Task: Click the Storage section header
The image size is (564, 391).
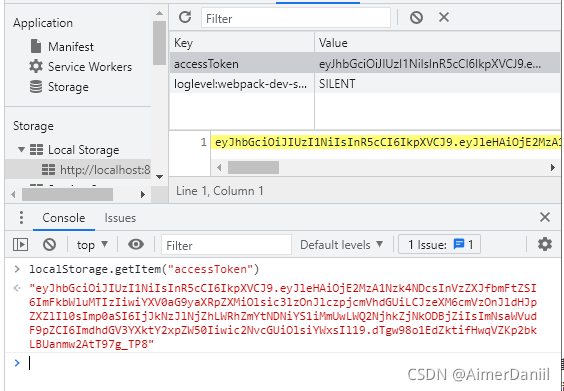Action: pos(33,126)
